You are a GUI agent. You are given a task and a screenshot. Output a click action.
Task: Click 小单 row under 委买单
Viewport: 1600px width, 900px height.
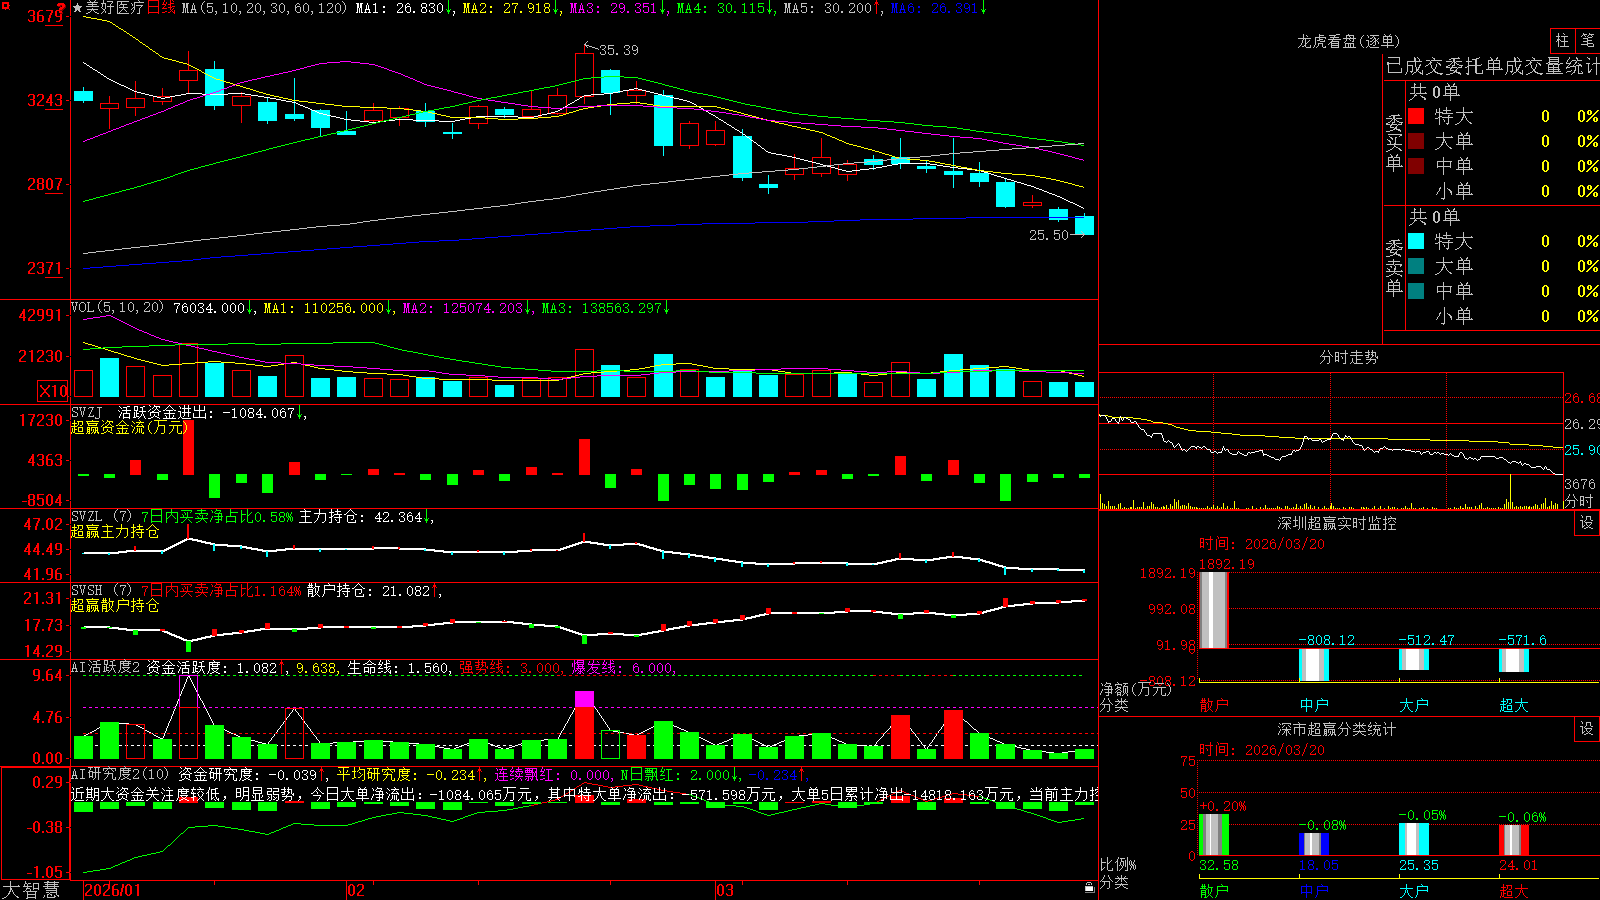[1502, 191]
